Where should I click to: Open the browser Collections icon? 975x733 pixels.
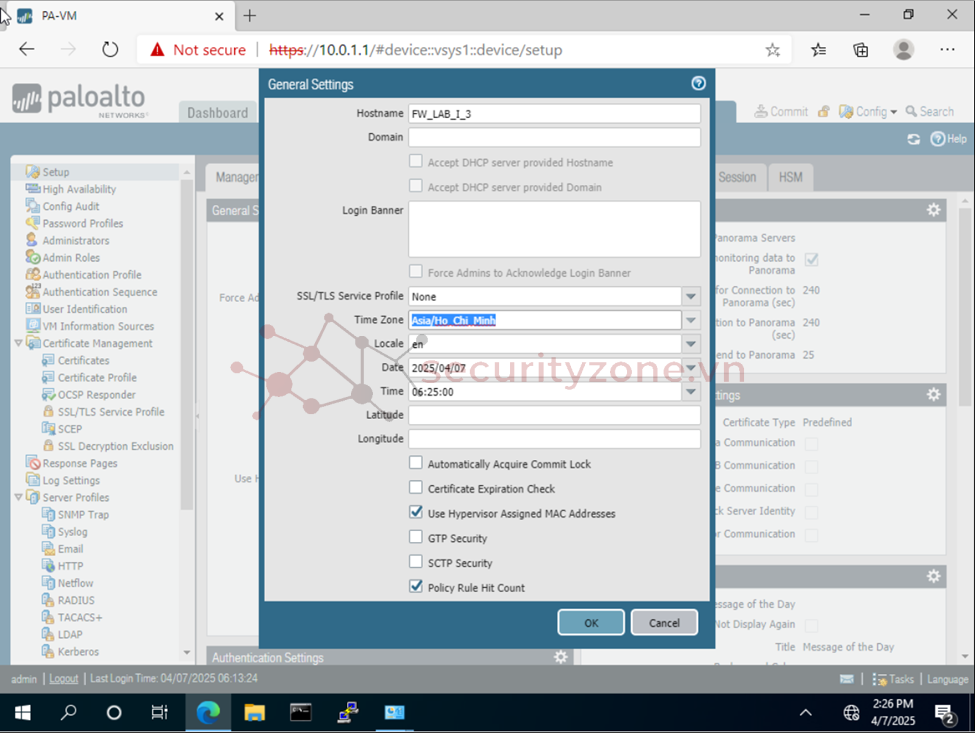coord(861,50)
